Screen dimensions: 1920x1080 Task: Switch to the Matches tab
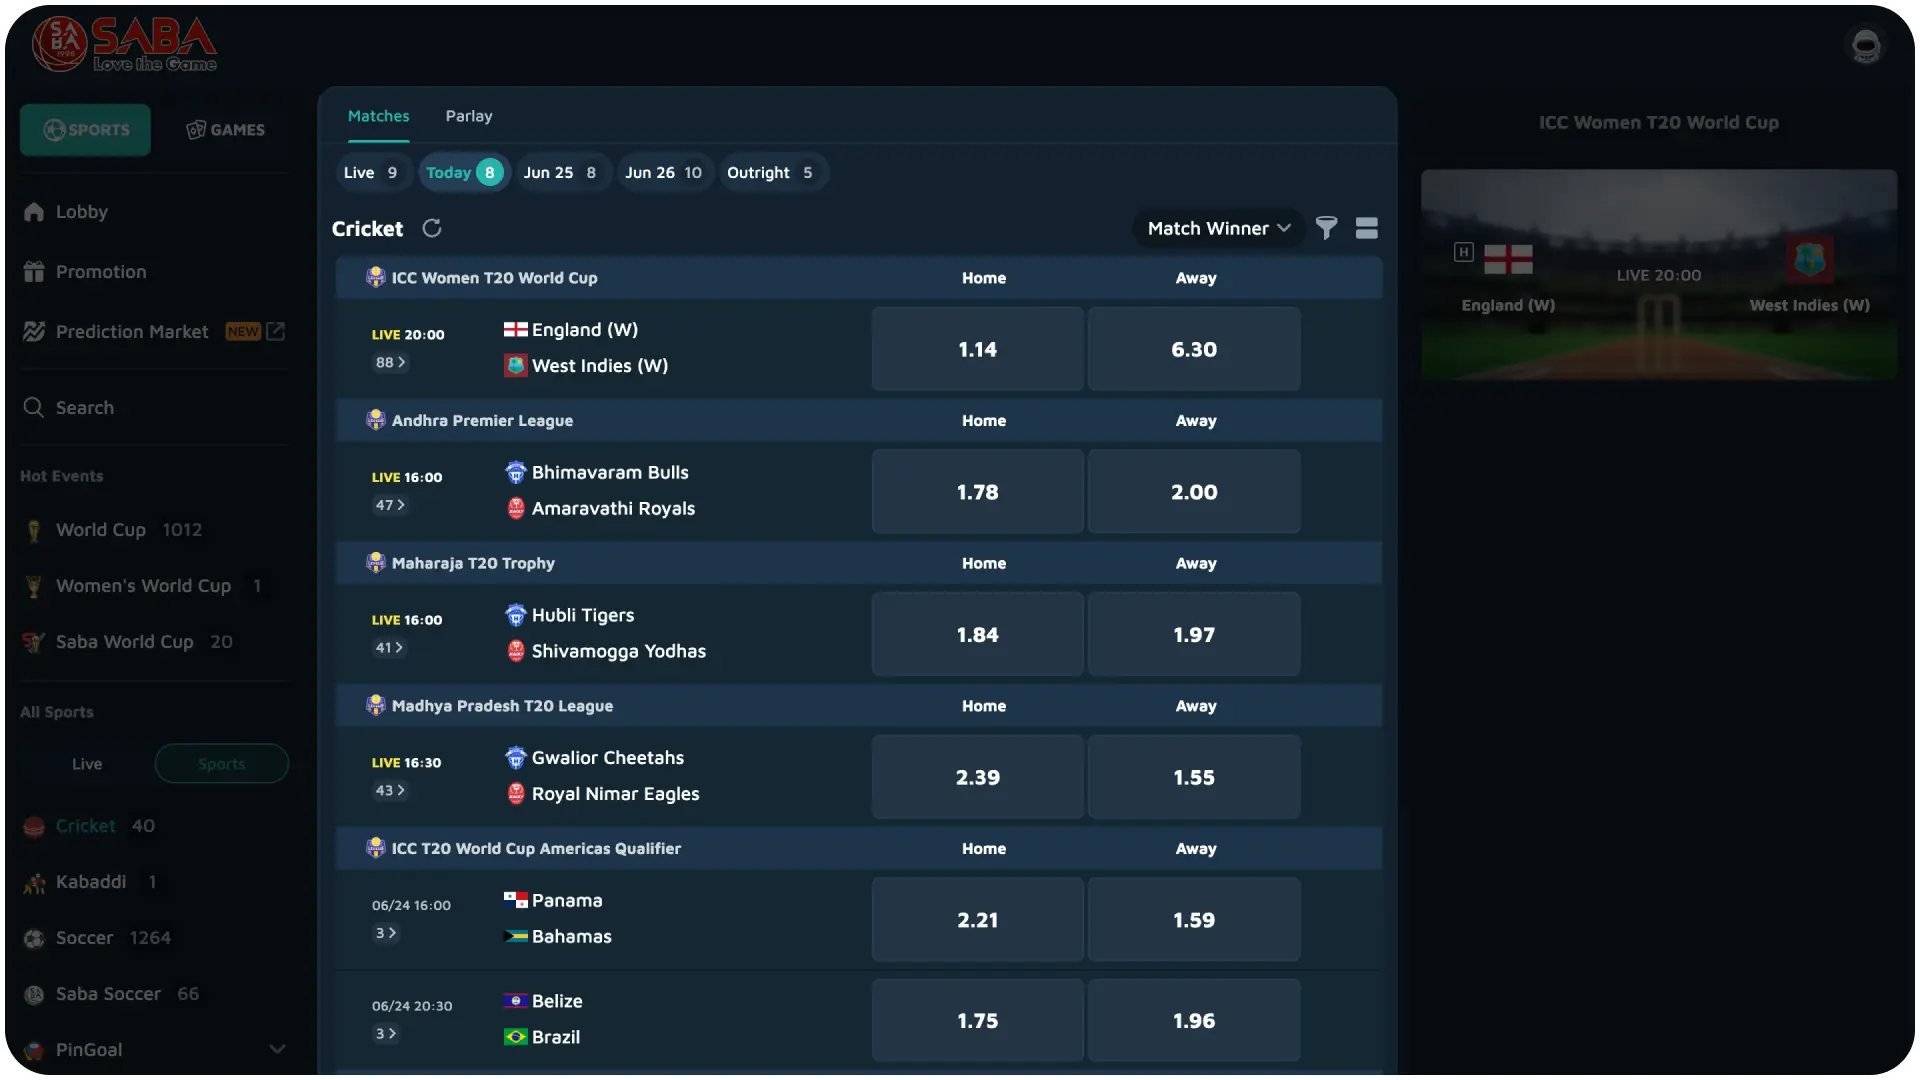[x=378, y=116]
